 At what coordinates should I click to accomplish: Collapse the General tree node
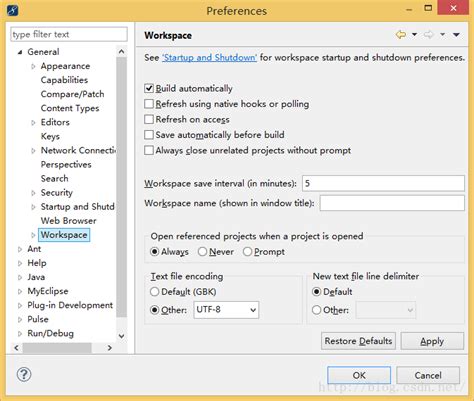coord(20,52)
